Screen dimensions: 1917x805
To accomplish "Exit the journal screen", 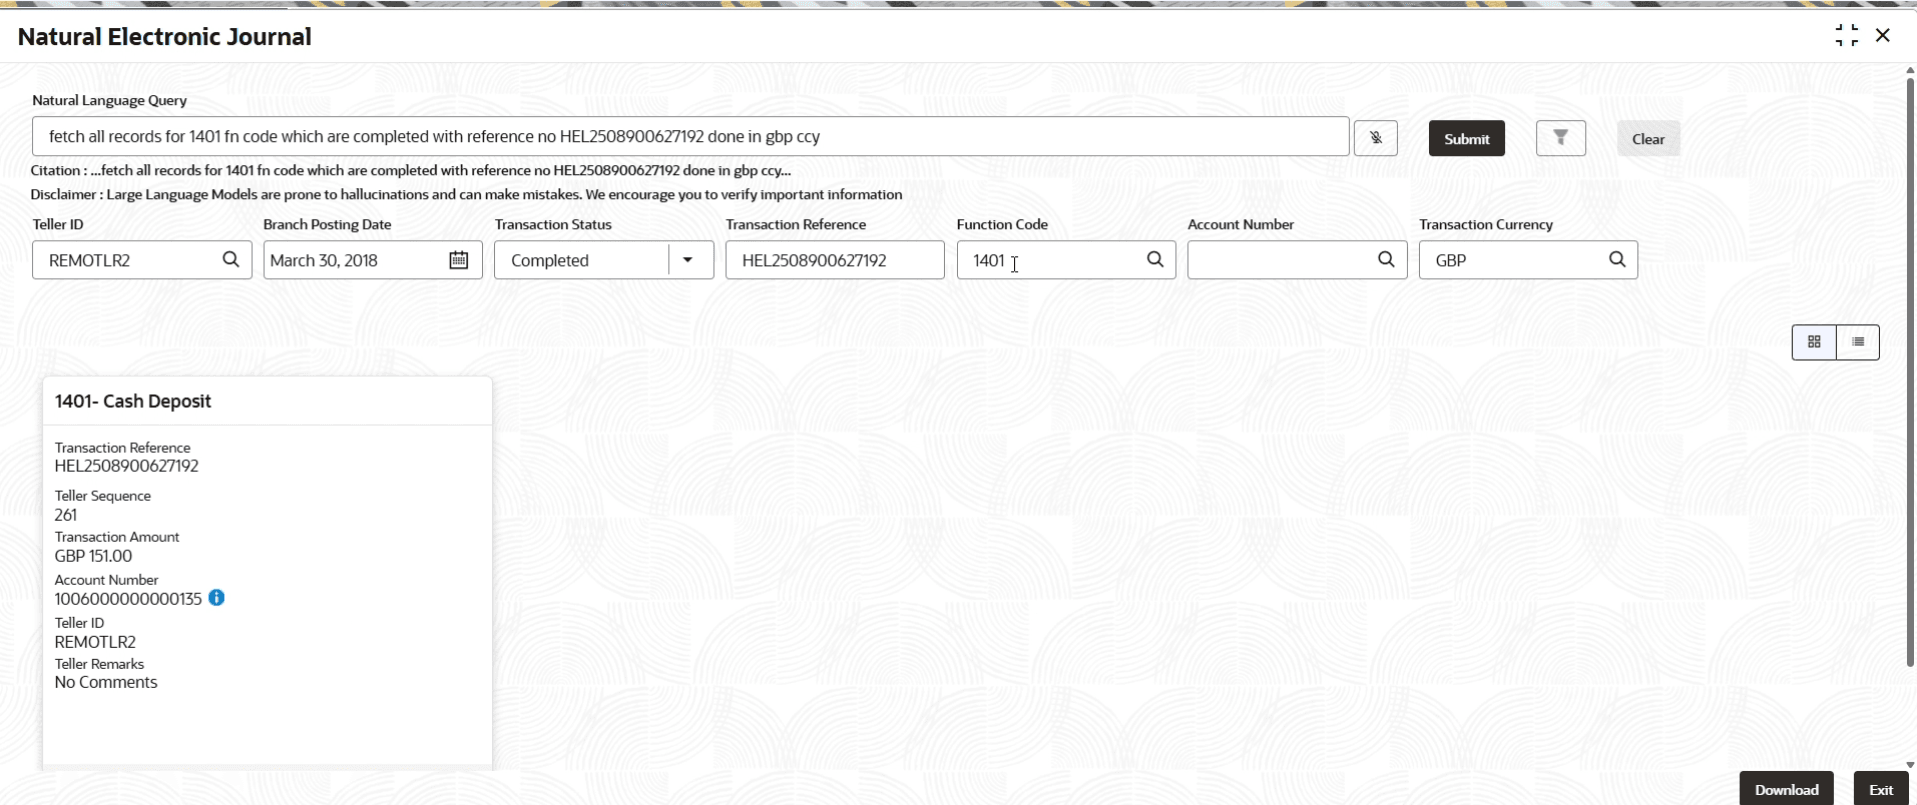I will (1880, 789).
